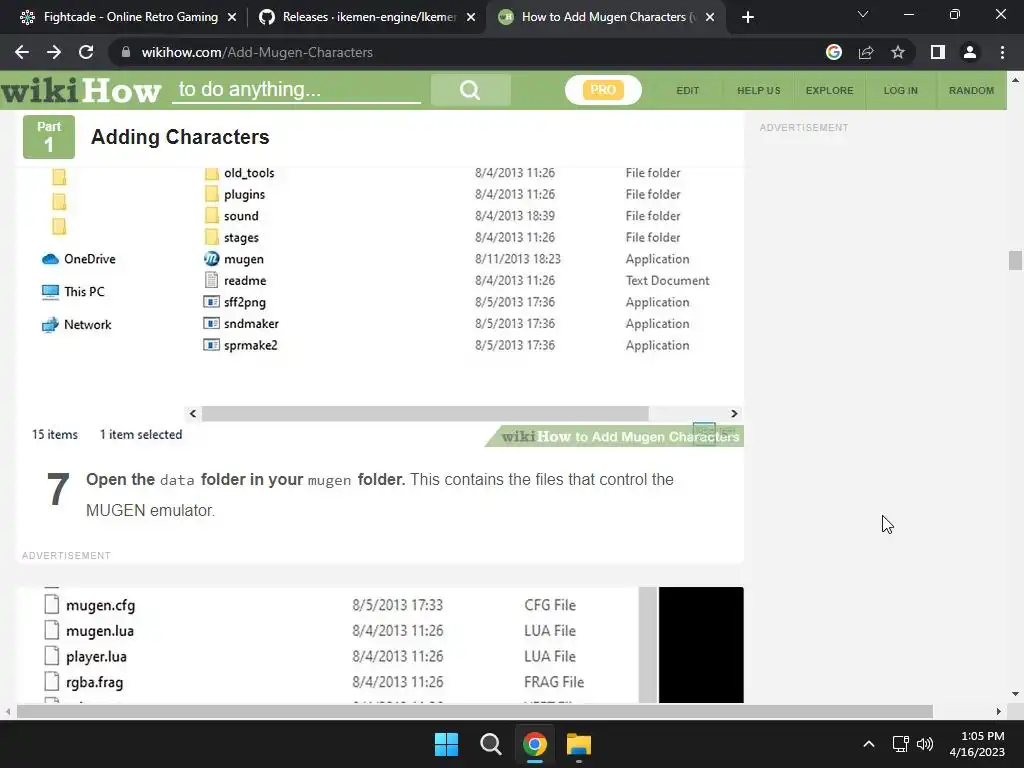Click the LOG IN link
The image size is (1024, 768).
point(901,91)
